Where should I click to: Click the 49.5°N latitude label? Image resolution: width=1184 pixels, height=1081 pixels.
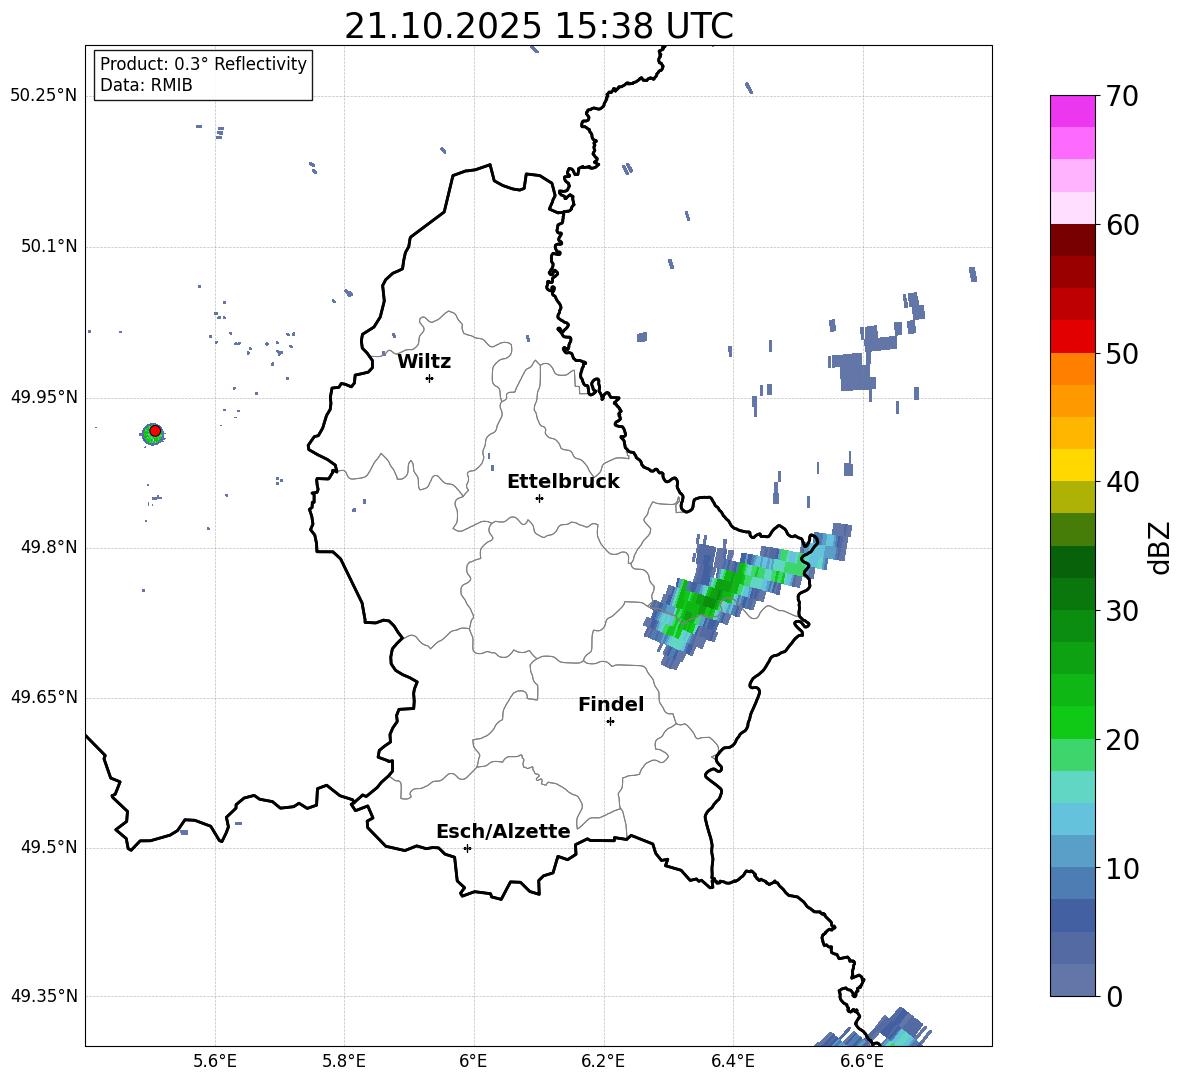(x=49, y=847)
